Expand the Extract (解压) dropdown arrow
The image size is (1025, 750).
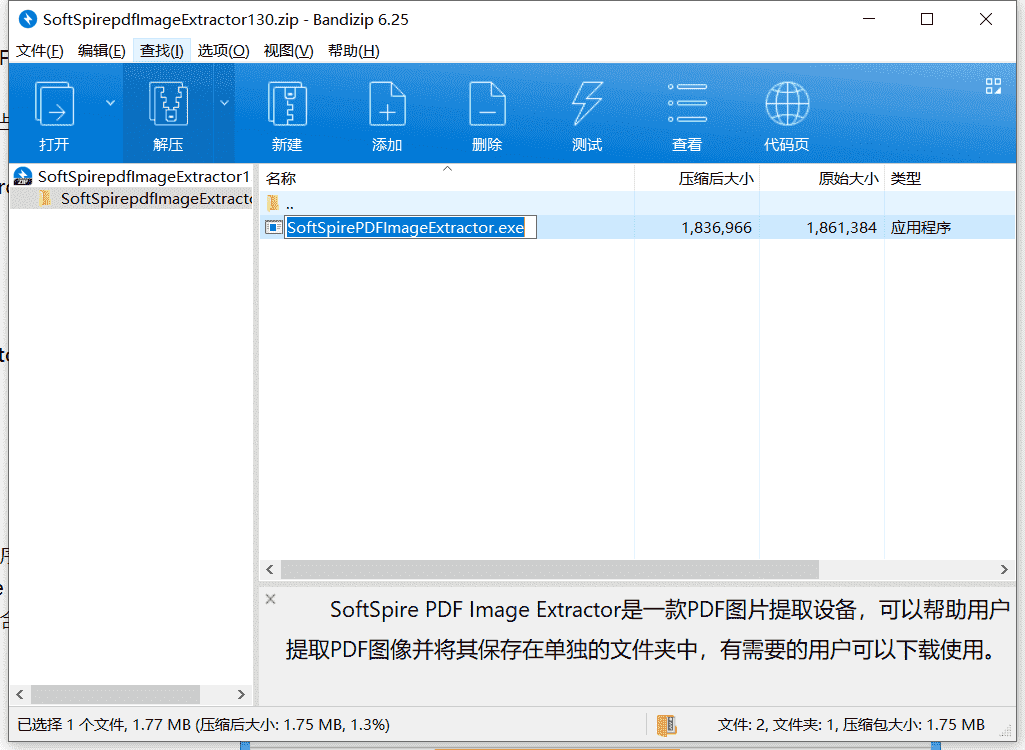tap(224, 103)
